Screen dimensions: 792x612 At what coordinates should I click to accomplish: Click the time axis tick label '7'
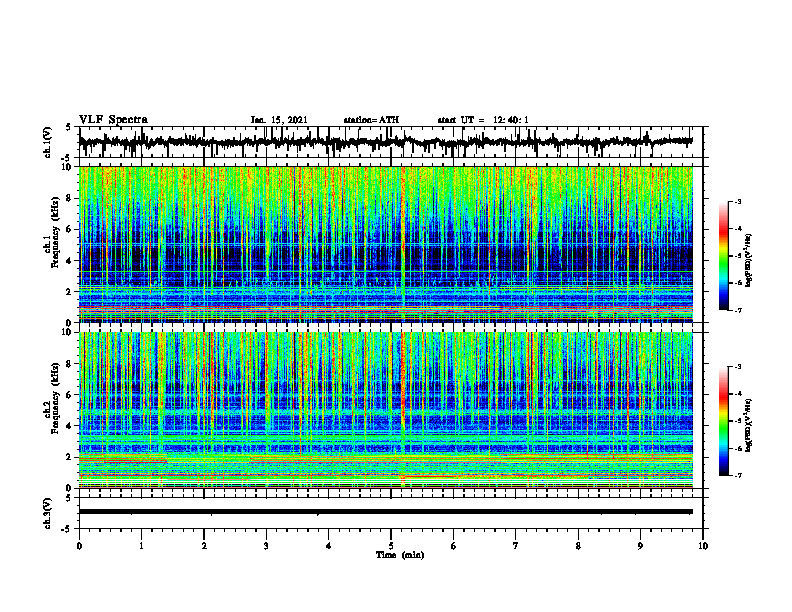pyautogui.click(x=516, y=546)
